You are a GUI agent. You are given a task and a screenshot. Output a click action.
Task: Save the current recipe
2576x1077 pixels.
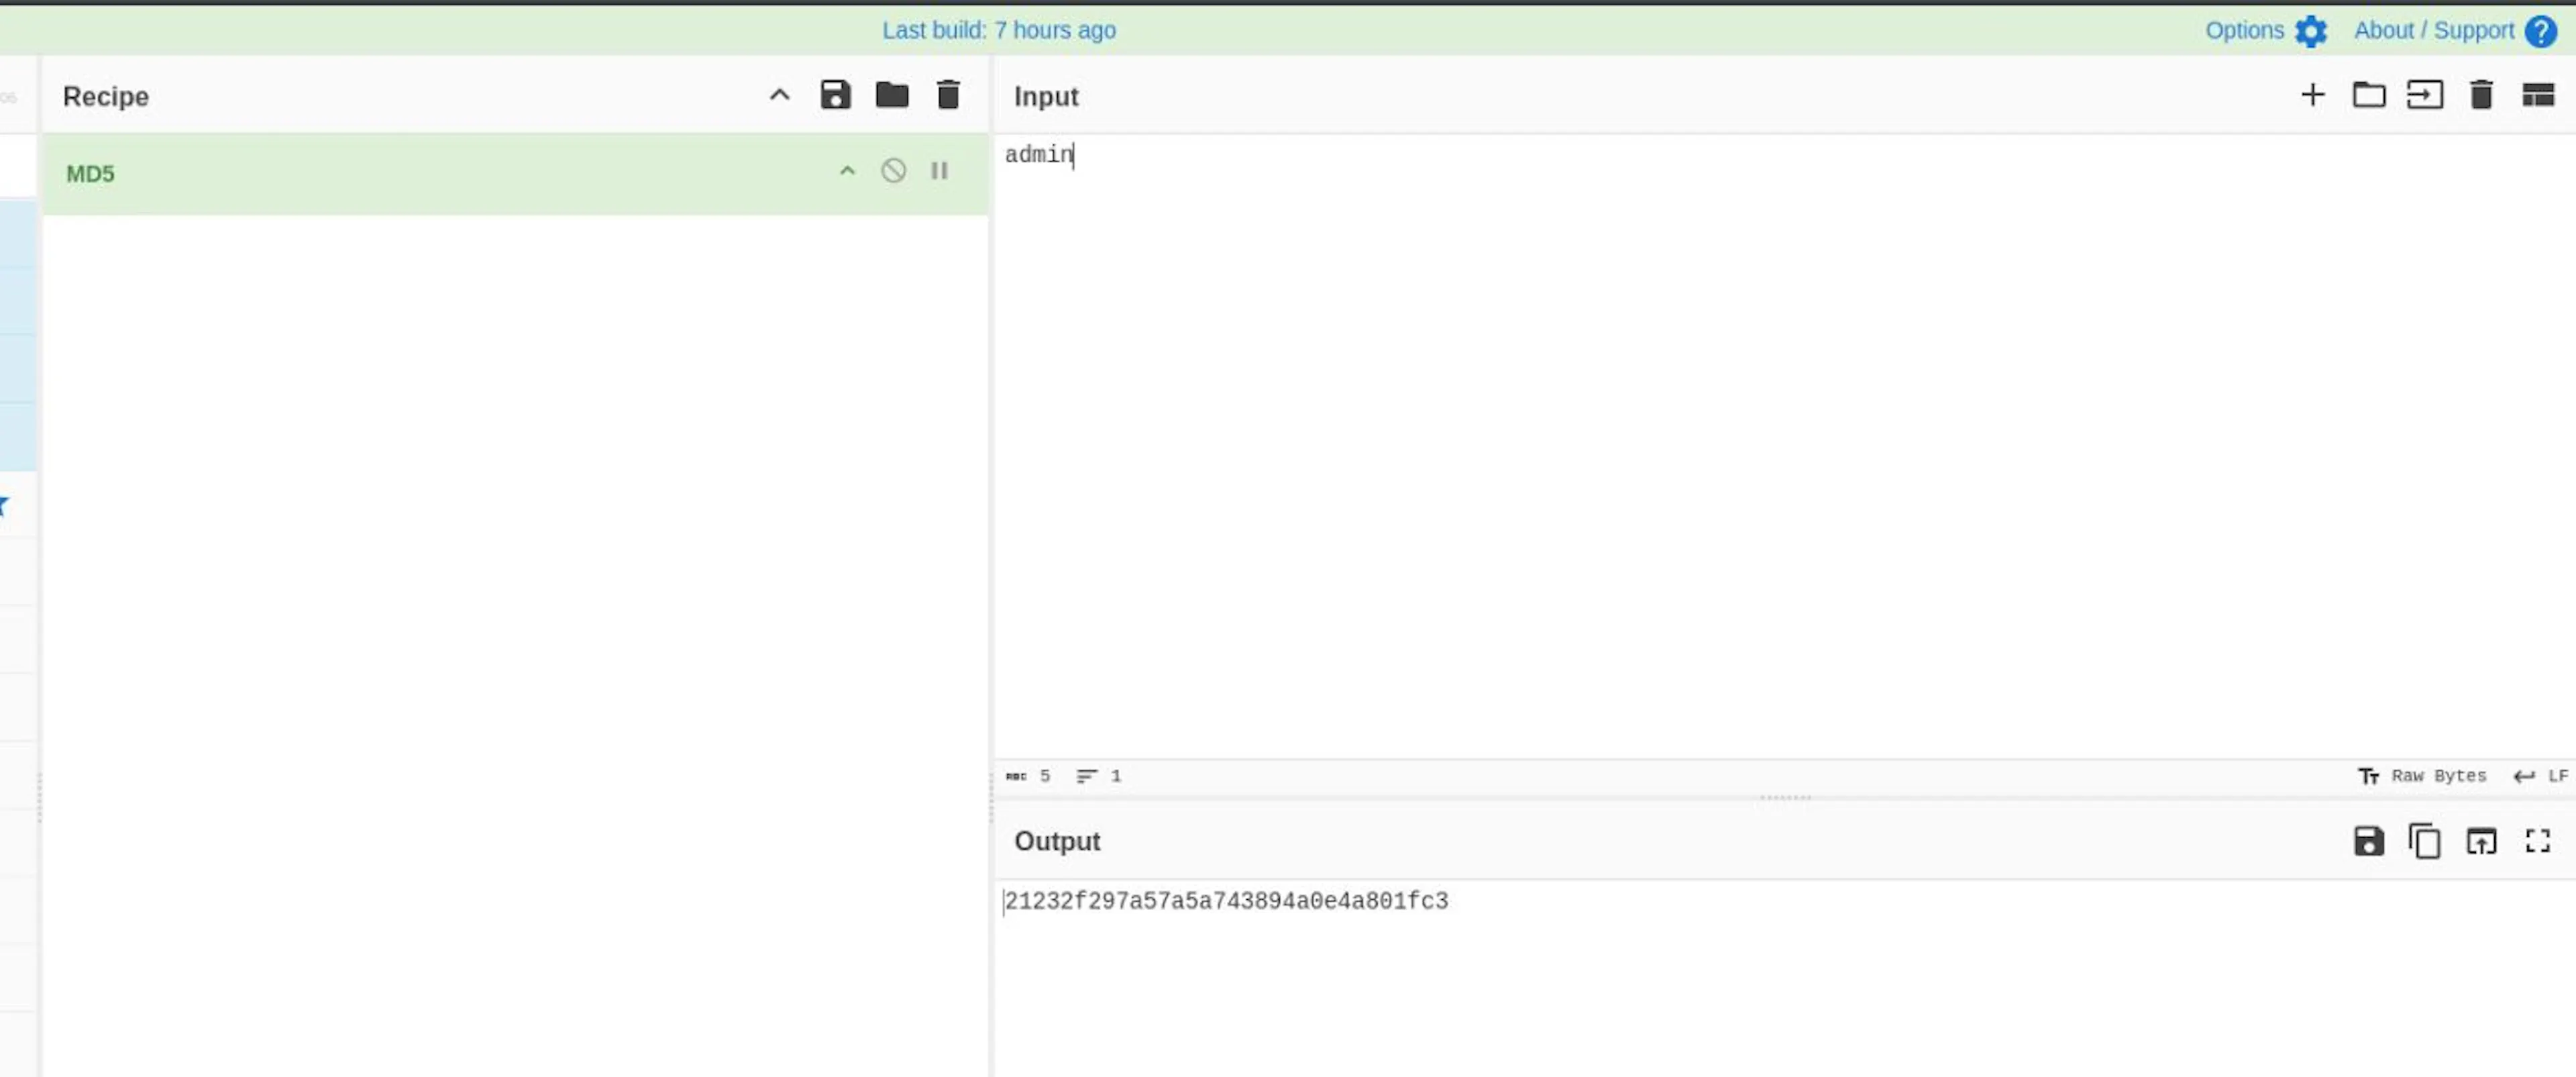click(x=835, y=95)
